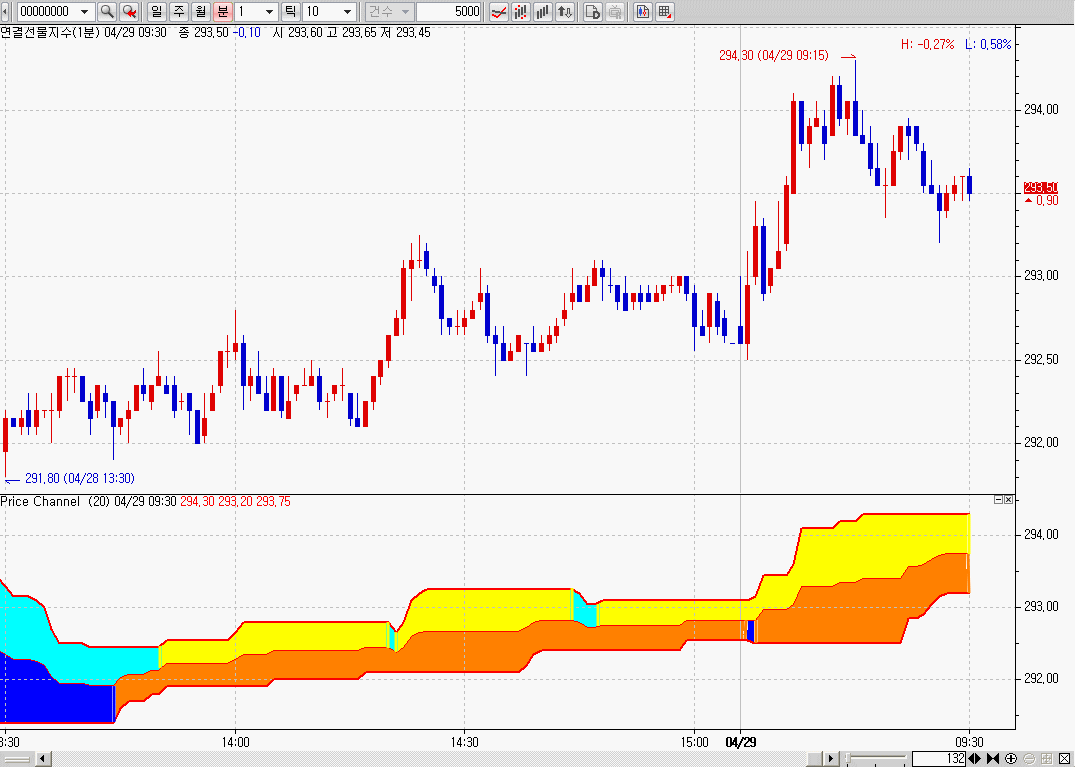The image size is (1075, 767).
Task: Click the grayed-out printer icon
Action: tap(615, 12)
